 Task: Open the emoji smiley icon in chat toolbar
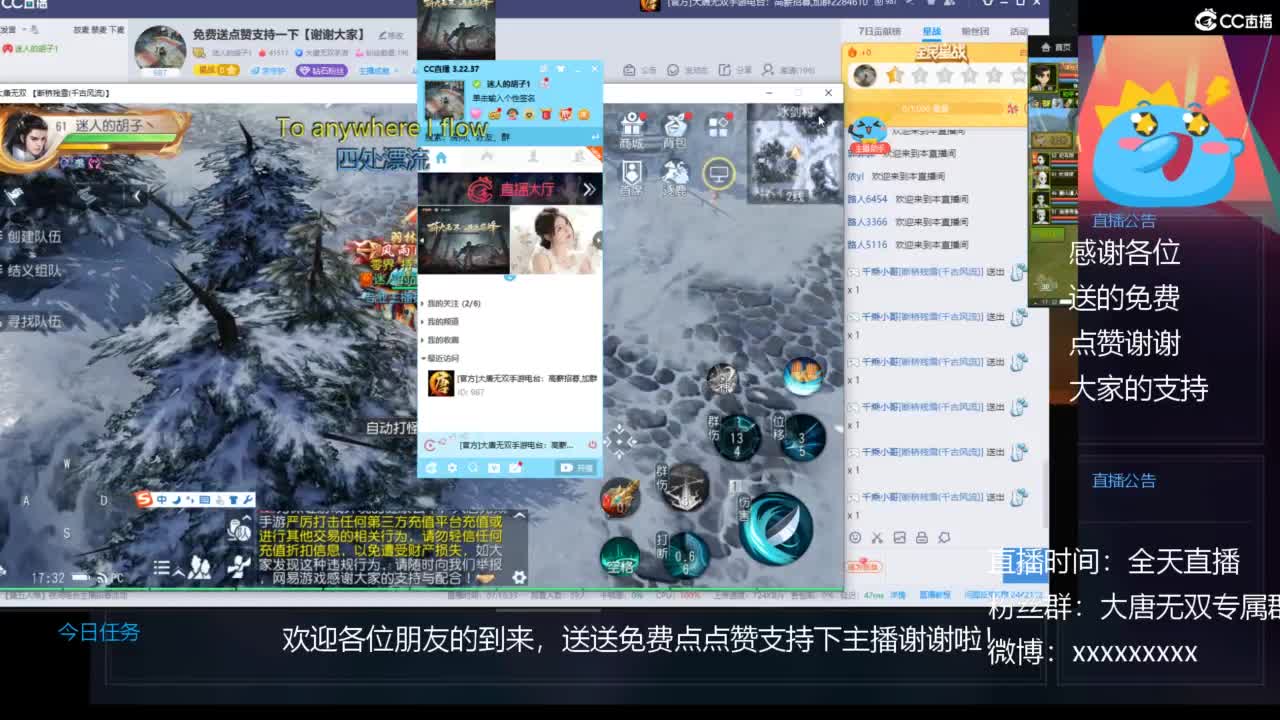(855, 538)
